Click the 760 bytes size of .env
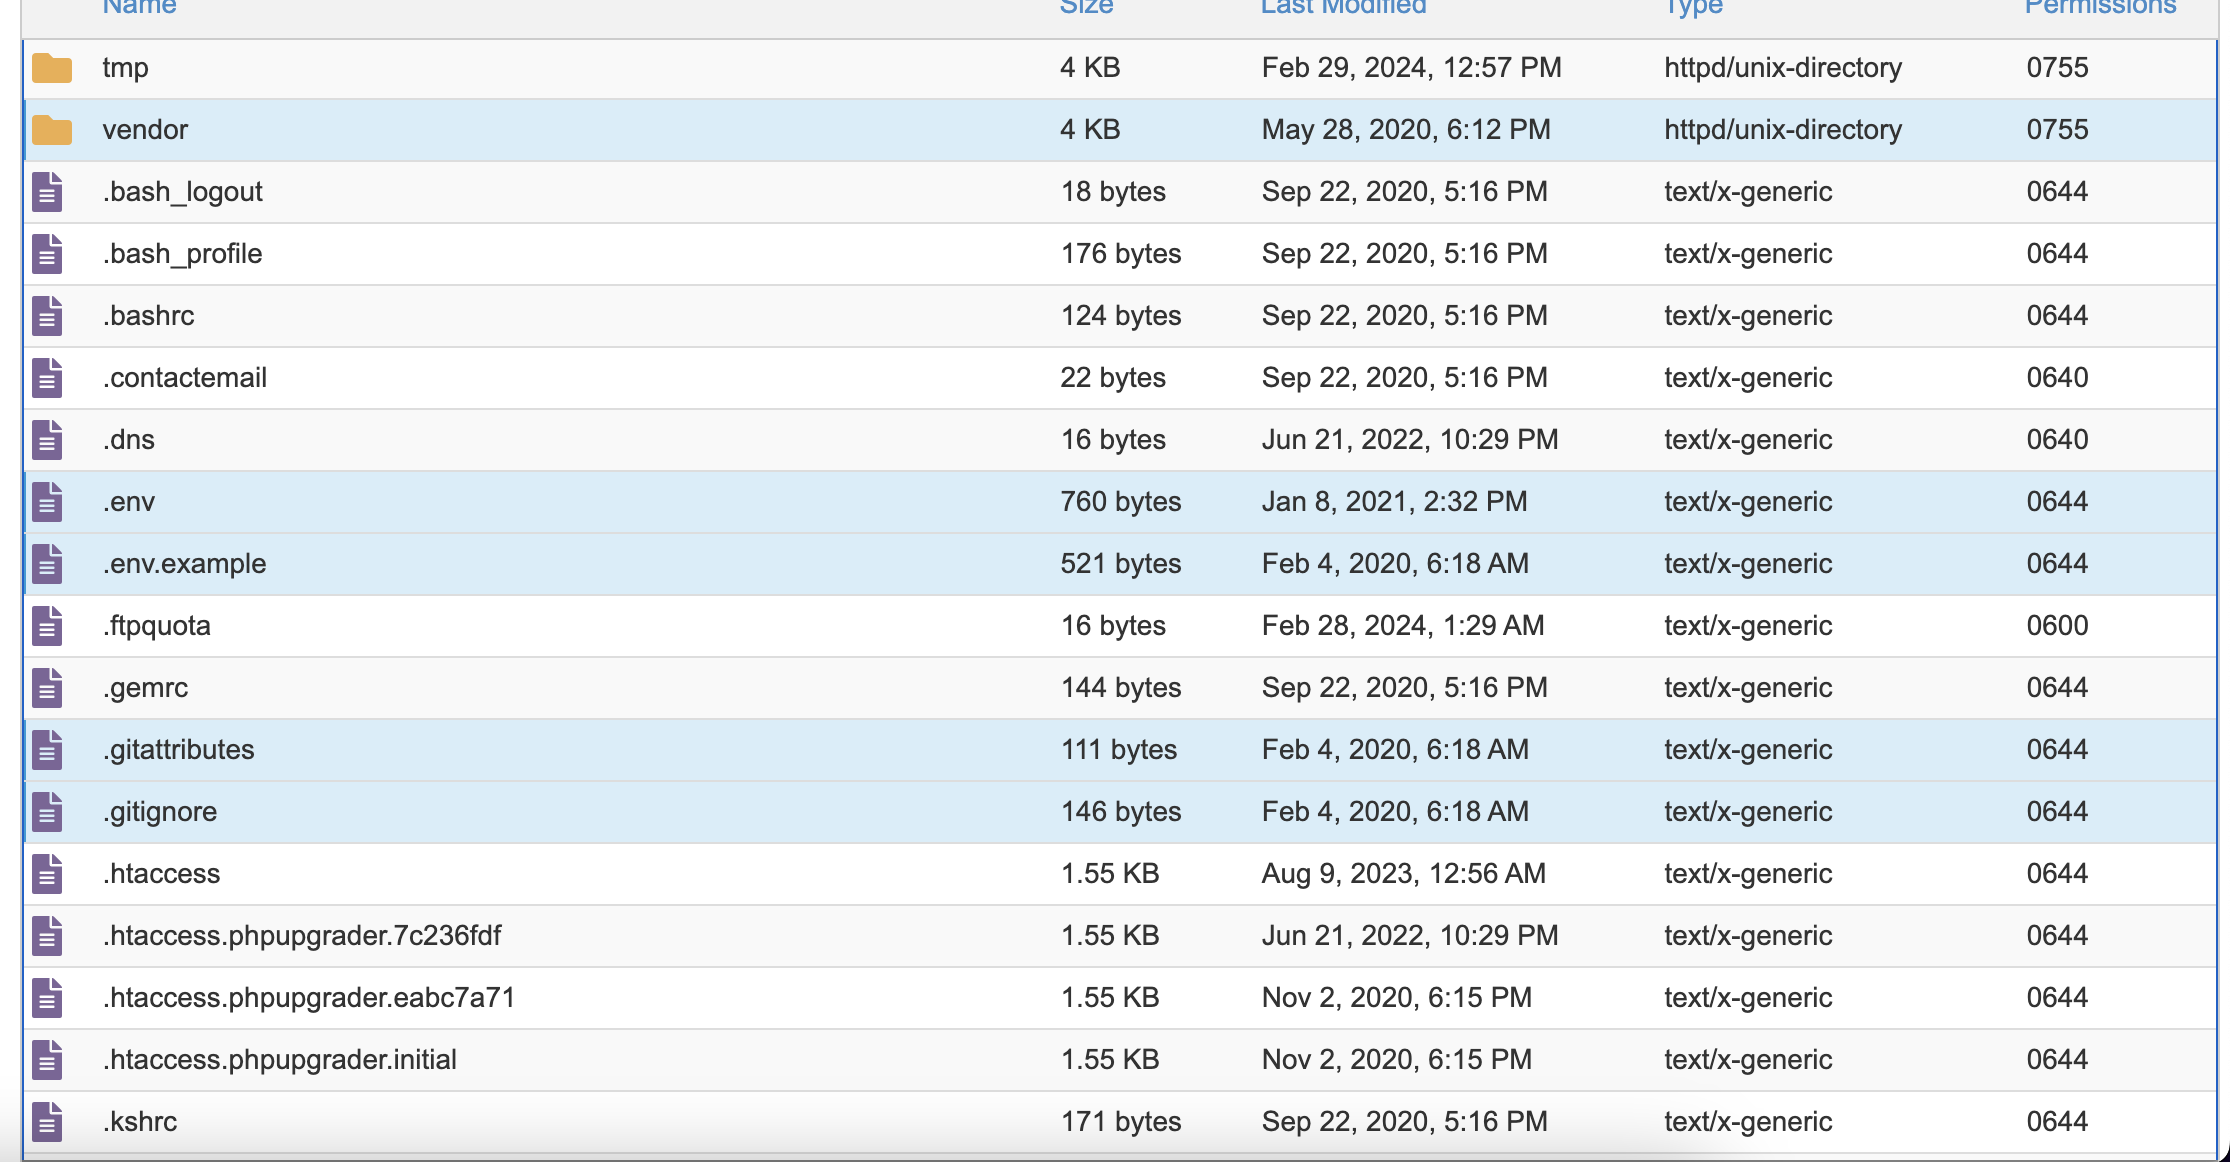 click(x=1121, y=502)
